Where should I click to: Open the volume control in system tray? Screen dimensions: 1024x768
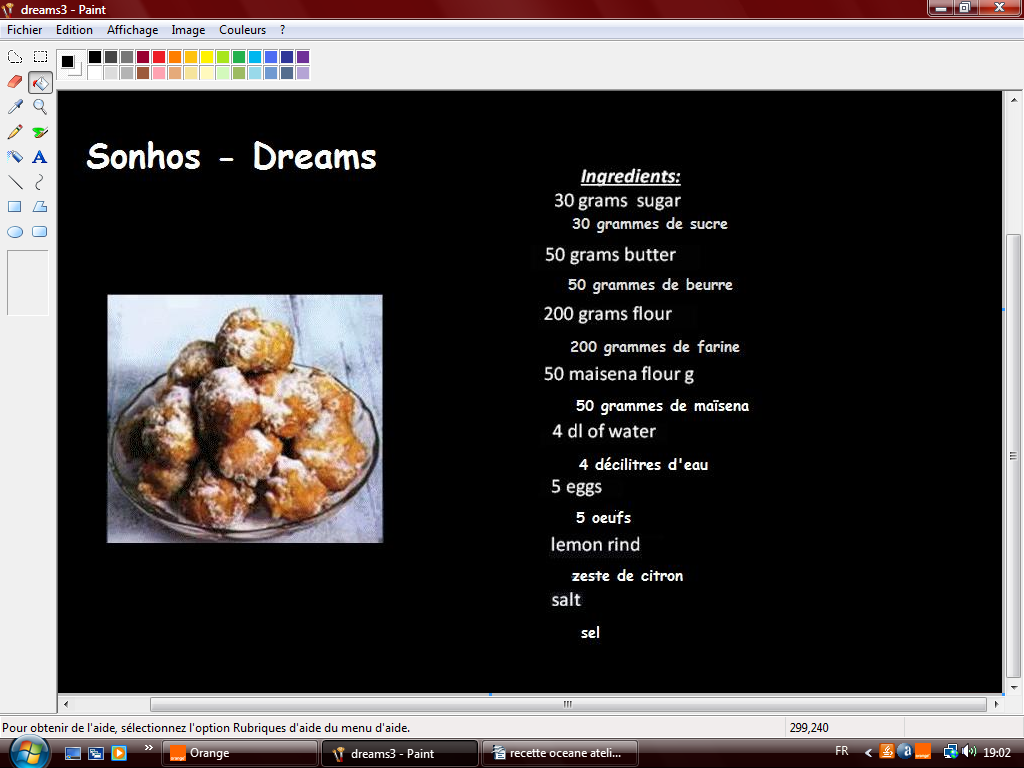coord(969,752)
